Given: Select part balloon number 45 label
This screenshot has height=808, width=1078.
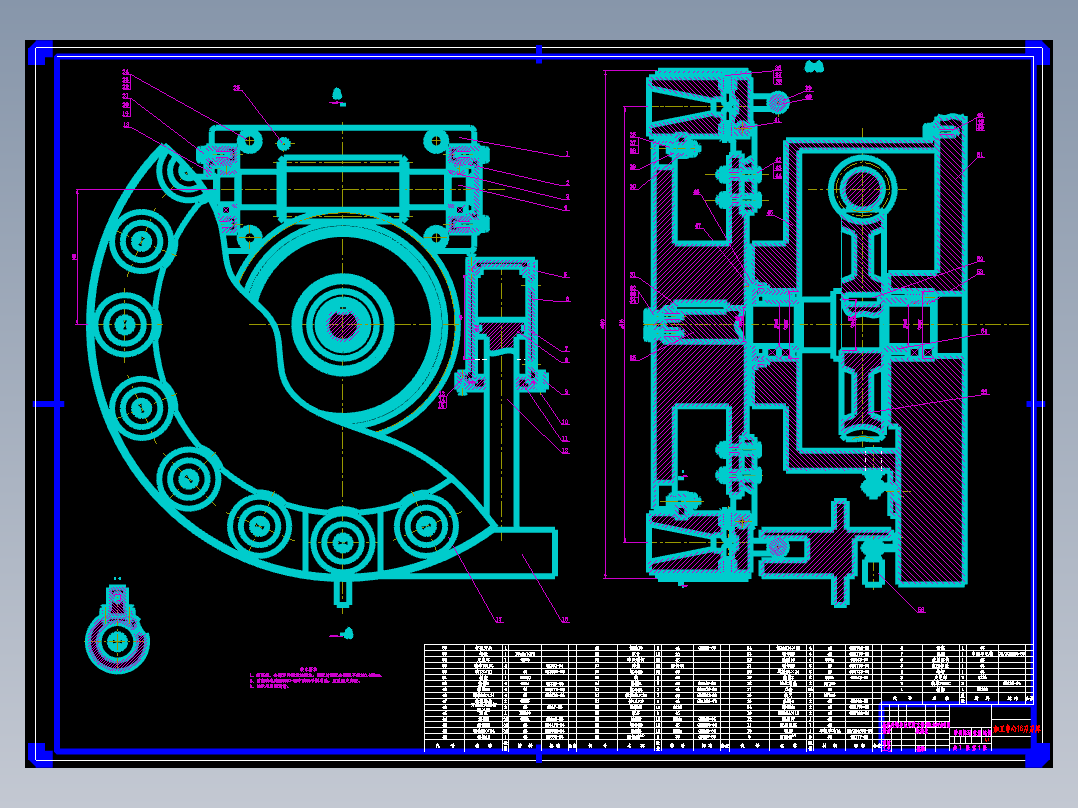Looking at the screenshot, I should pos(770,213).
